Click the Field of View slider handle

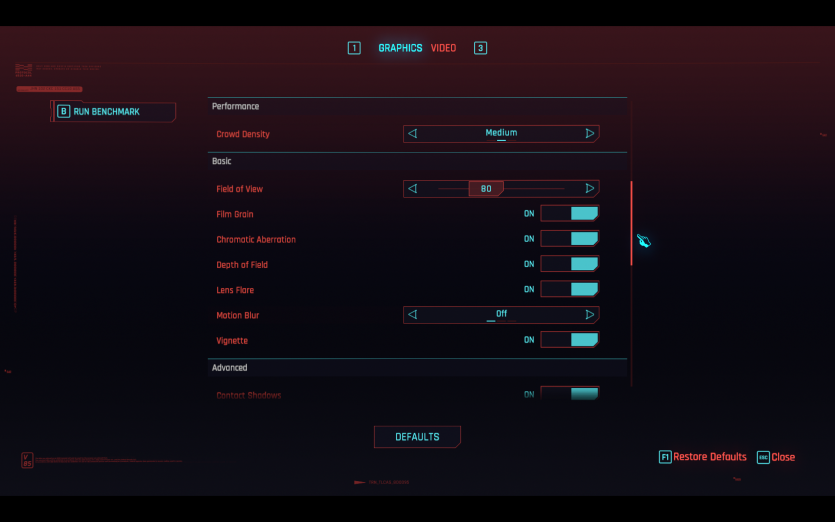[x=486, y=189]
